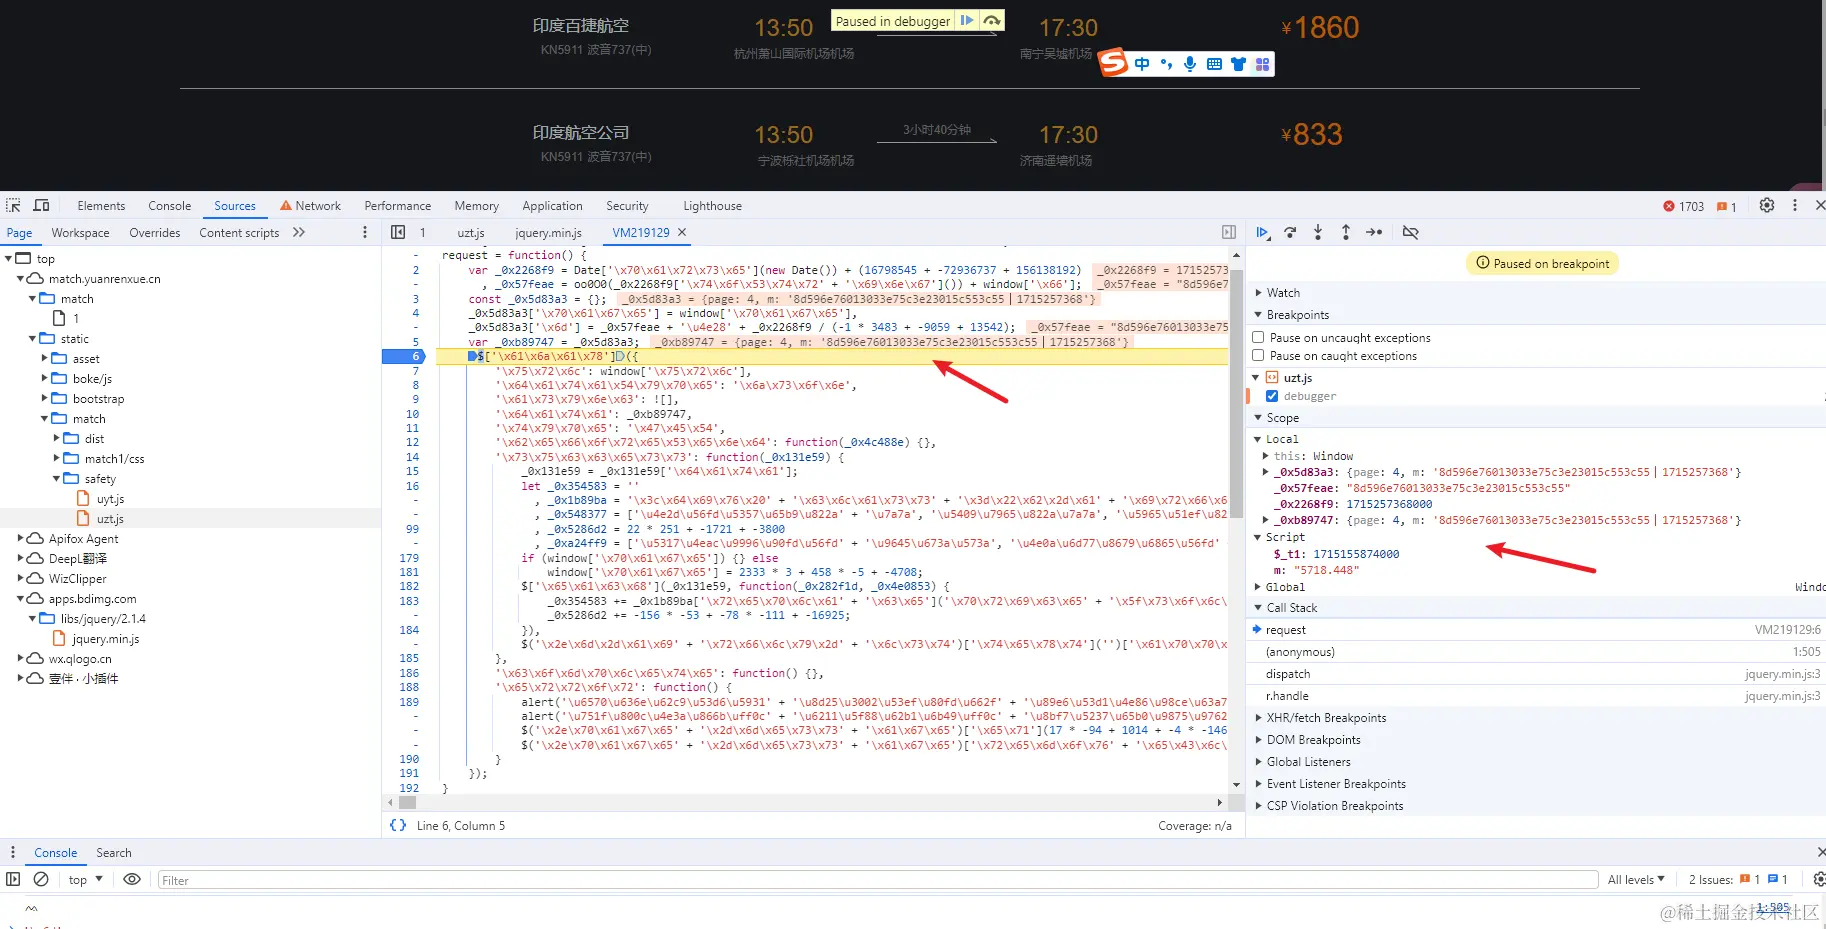Image resolution: width=1826 pixels, height=929 pixels.
Task: Switch to Search tab in drawer
Action: point(114,853)
